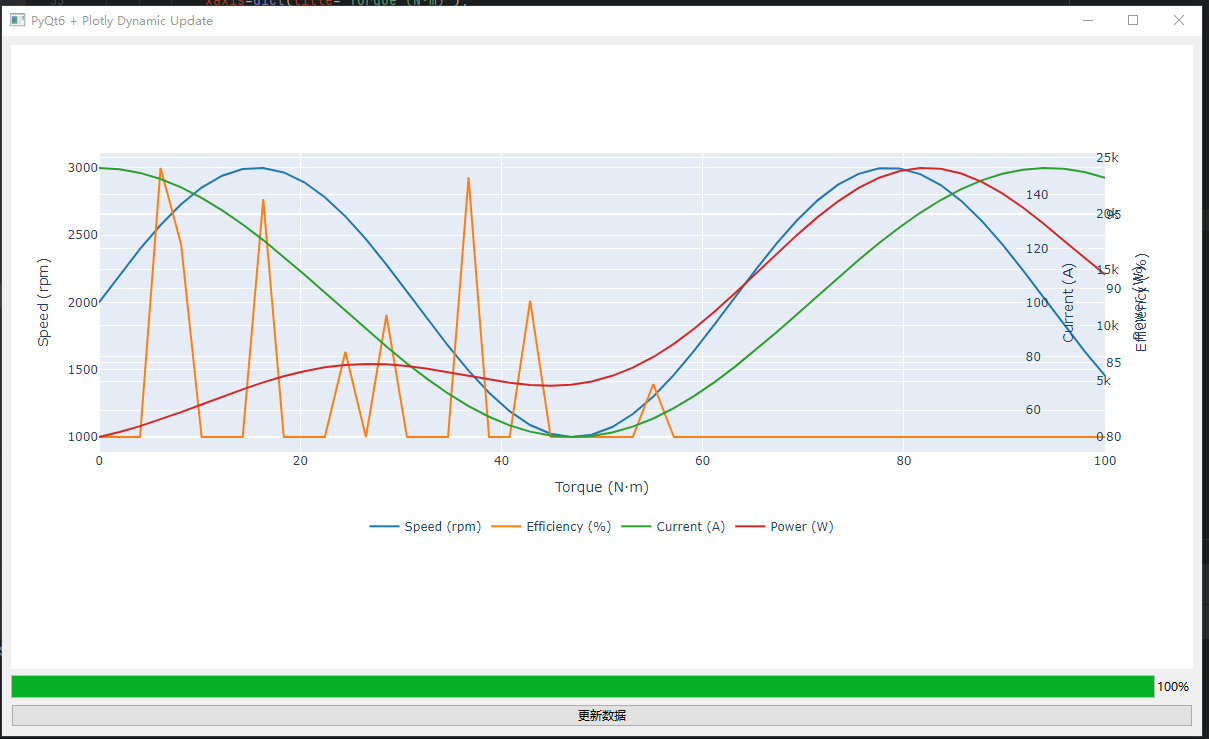The image size is (1209, 739).
Task: Click the red Power (W) legend line
Action: [750, 527]
